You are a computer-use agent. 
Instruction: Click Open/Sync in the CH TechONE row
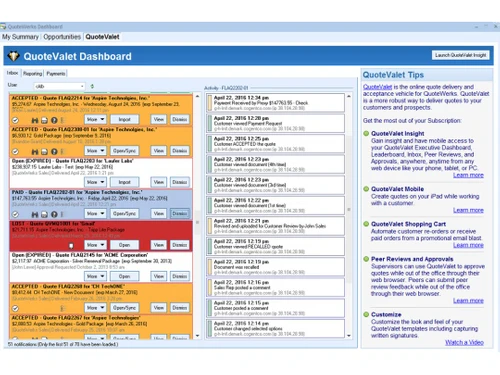point(124,308)
